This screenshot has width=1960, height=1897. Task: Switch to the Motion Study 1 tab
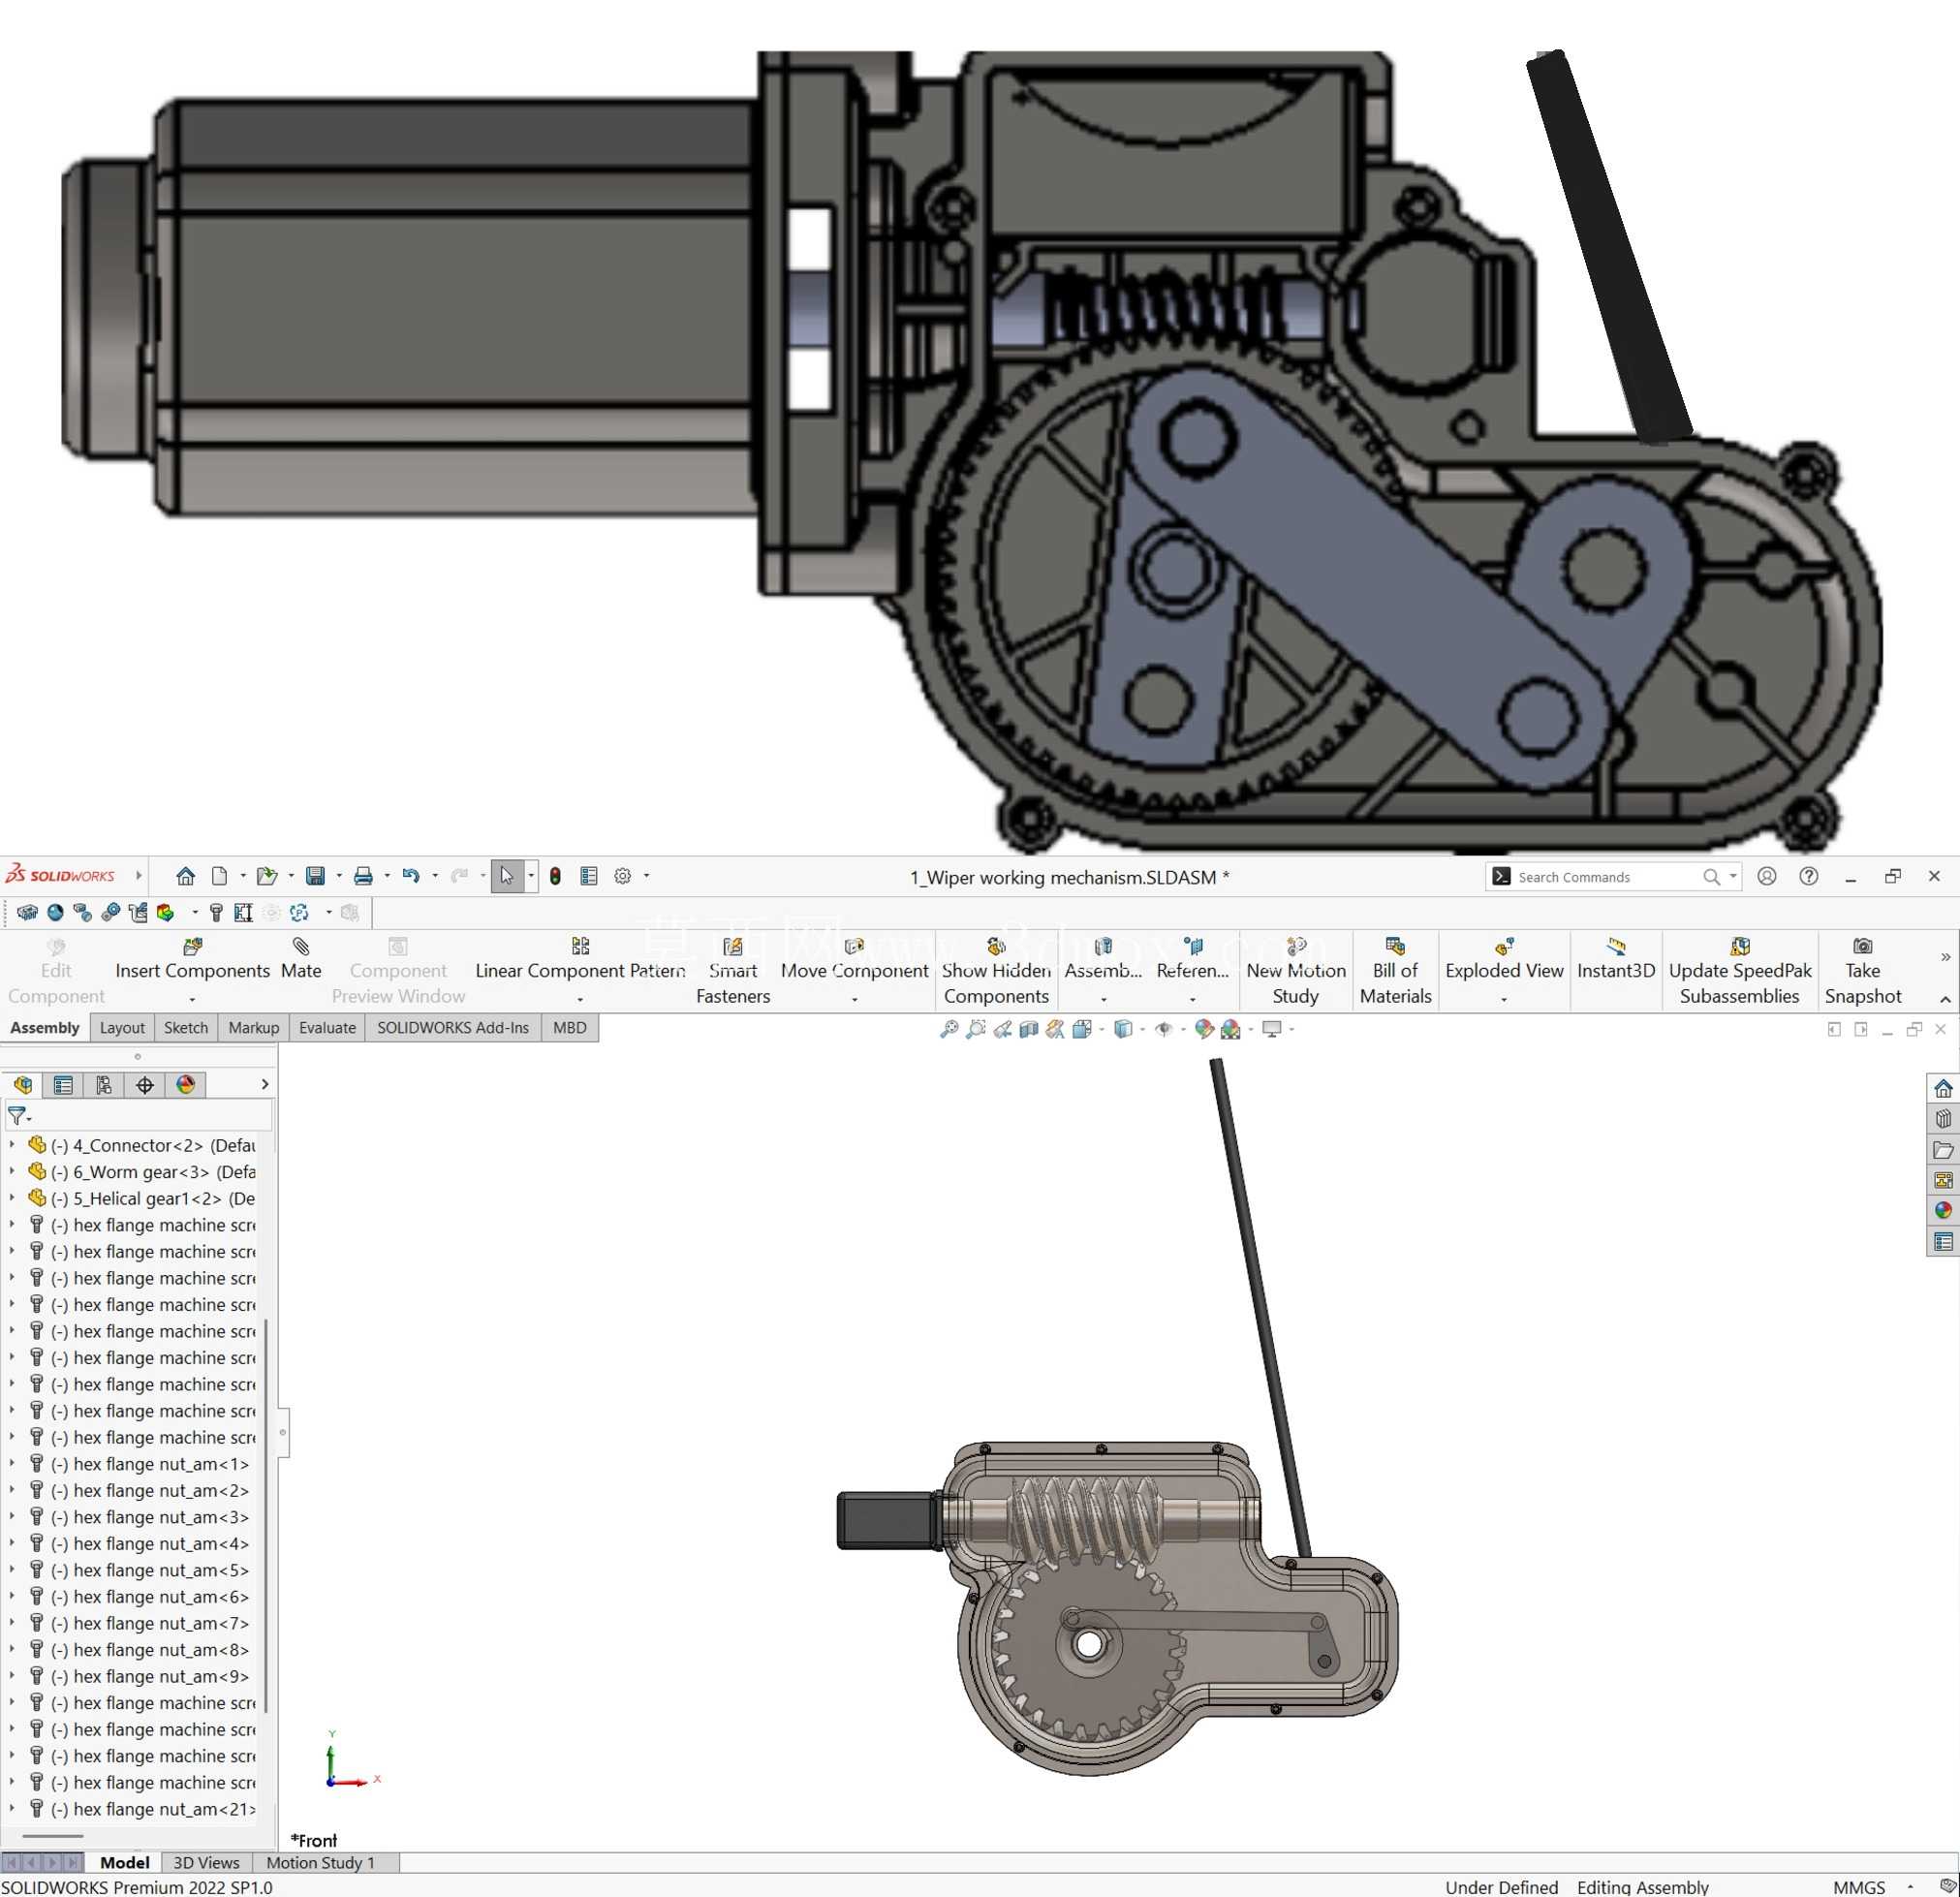coord(320,1862)
